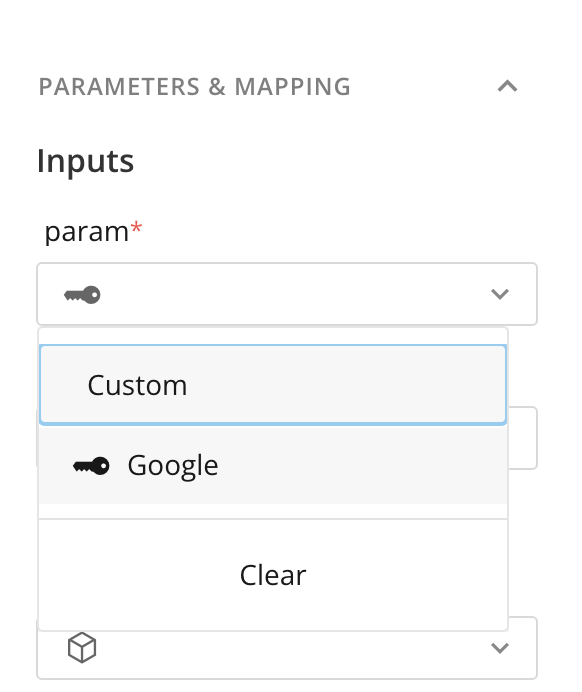Click the param field label
Image resolution: width=582 pixels, height=692 pixels.
click(86, 232)
